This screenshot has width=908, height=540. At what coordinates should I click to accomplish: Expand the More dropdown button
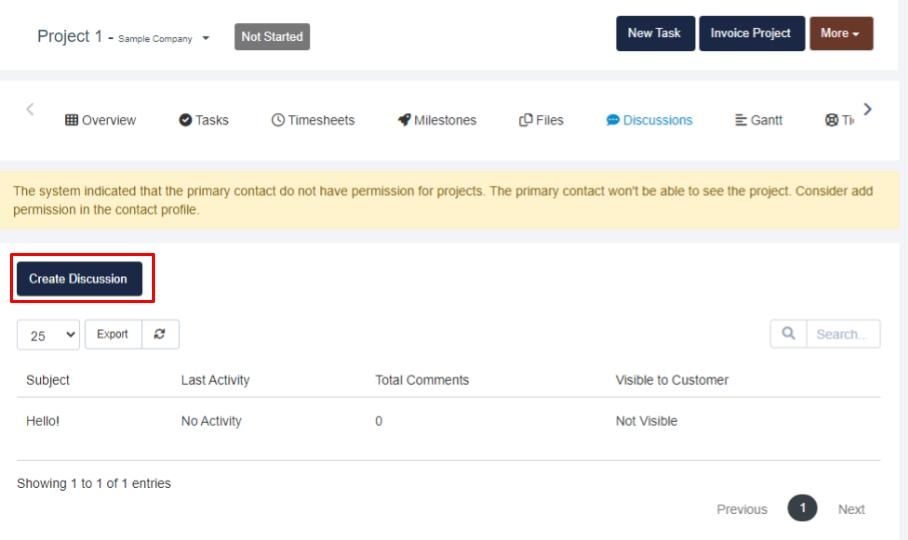pos(840,33)
